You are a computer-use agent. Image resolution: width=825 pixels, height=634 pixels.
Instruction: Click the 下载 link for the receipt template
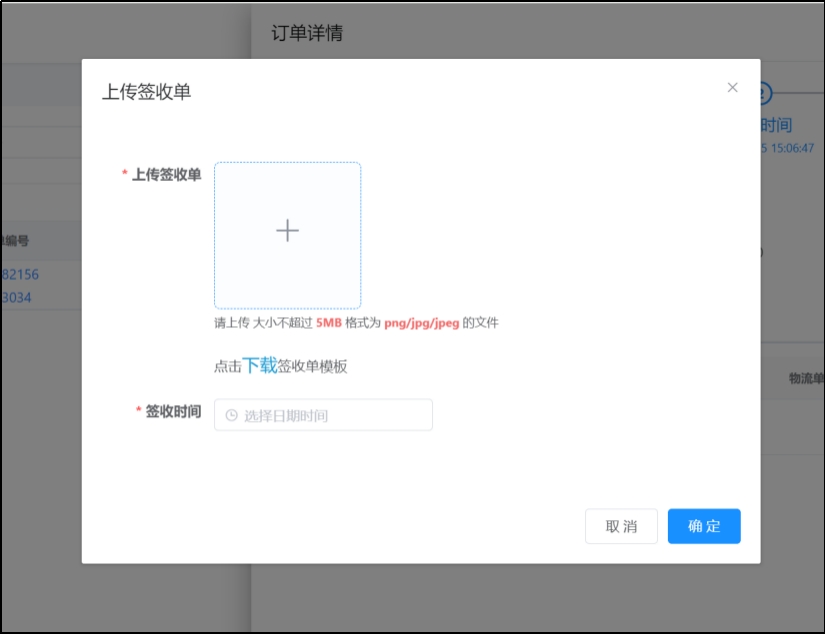click(x=259, y=366)
